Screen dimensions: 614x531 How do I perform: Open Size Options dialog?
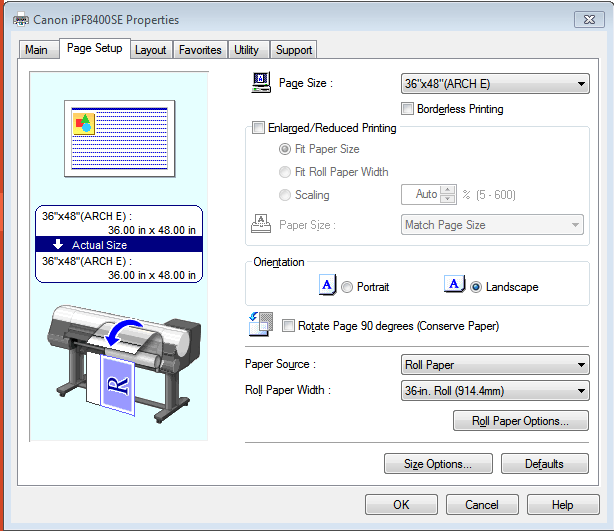click(x=438, y=464)
